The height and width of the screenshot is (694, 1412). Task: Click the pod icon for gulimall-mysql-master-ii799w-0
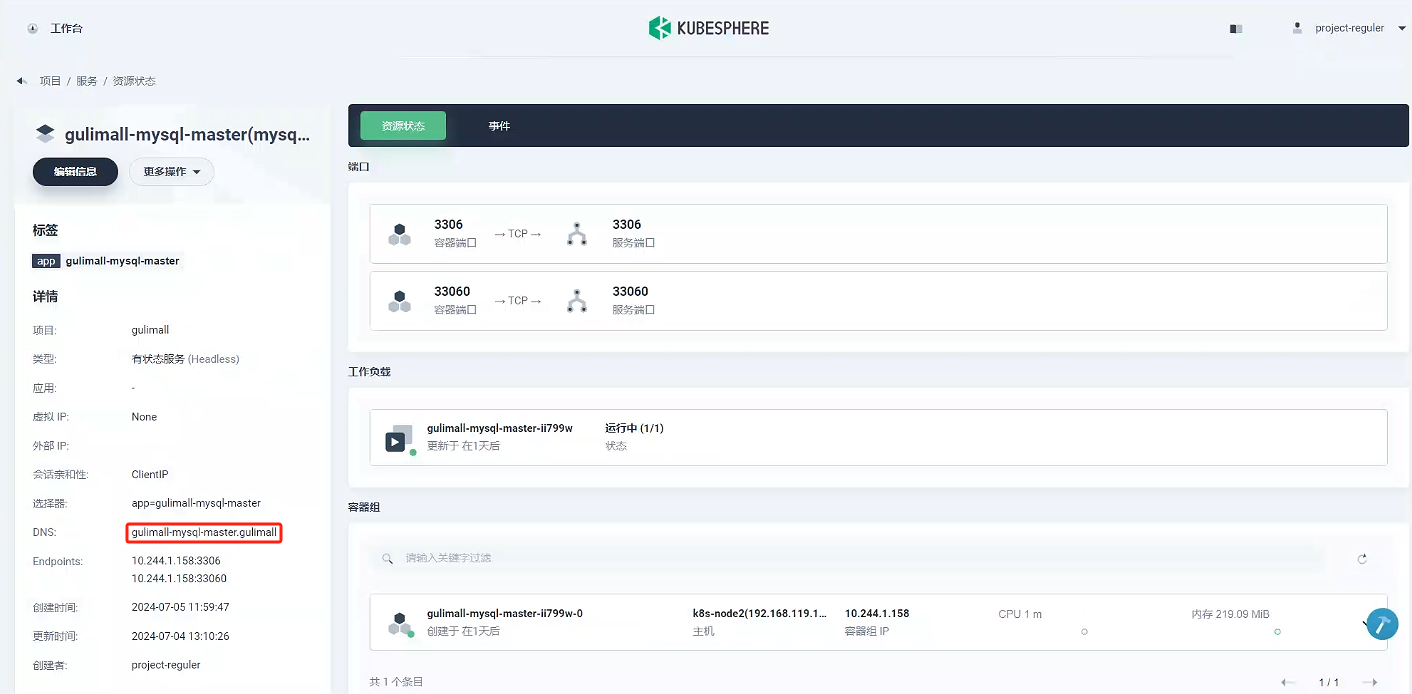pyautogui.click(x=400, y=624)
